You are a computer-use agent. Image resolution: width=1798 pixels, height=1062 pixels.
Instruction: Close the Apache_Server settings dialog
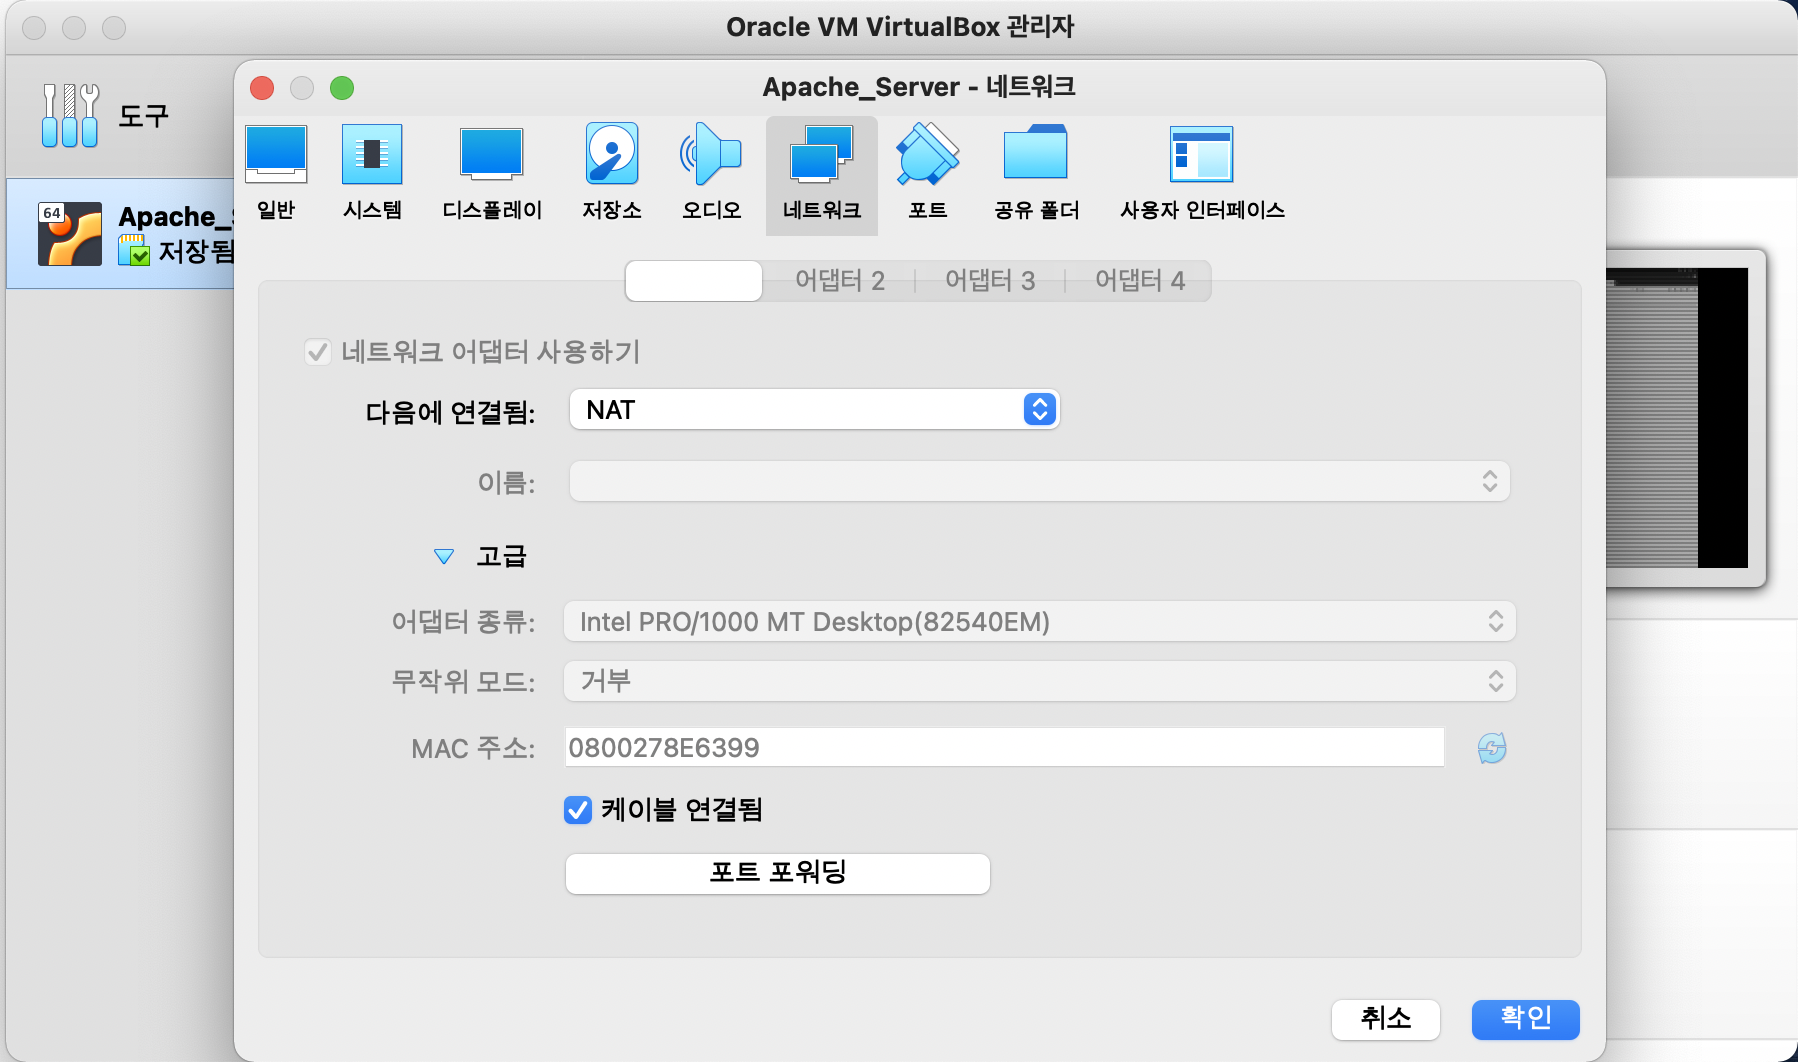(x=262, y=88)
